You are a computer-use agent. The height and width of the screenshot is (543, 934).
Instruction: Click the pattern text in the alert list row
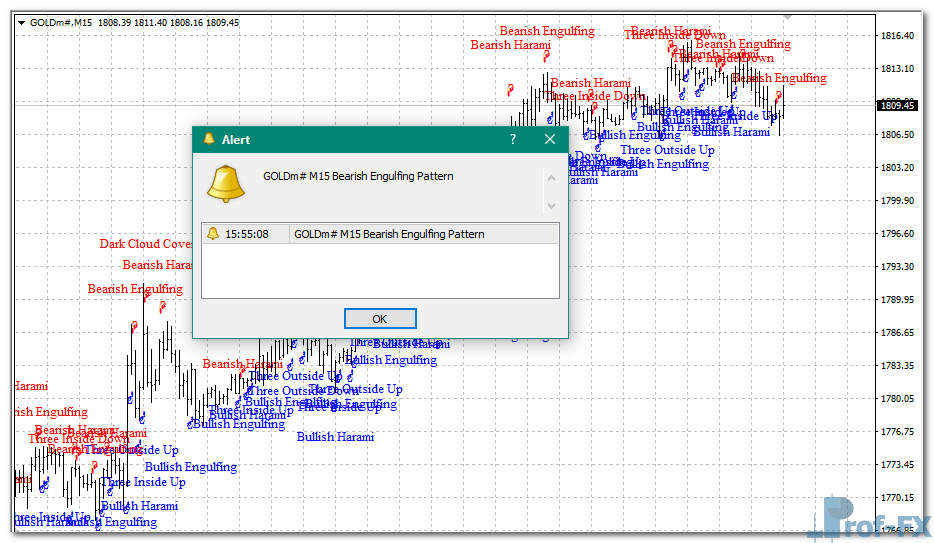[x=389, y=234]
